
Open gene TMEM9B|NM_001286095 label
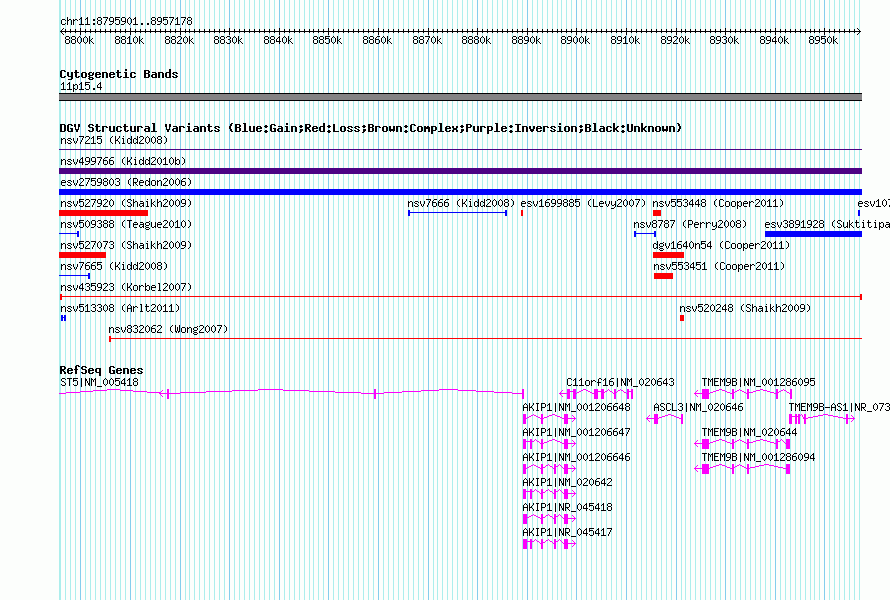tap(758, 383)
